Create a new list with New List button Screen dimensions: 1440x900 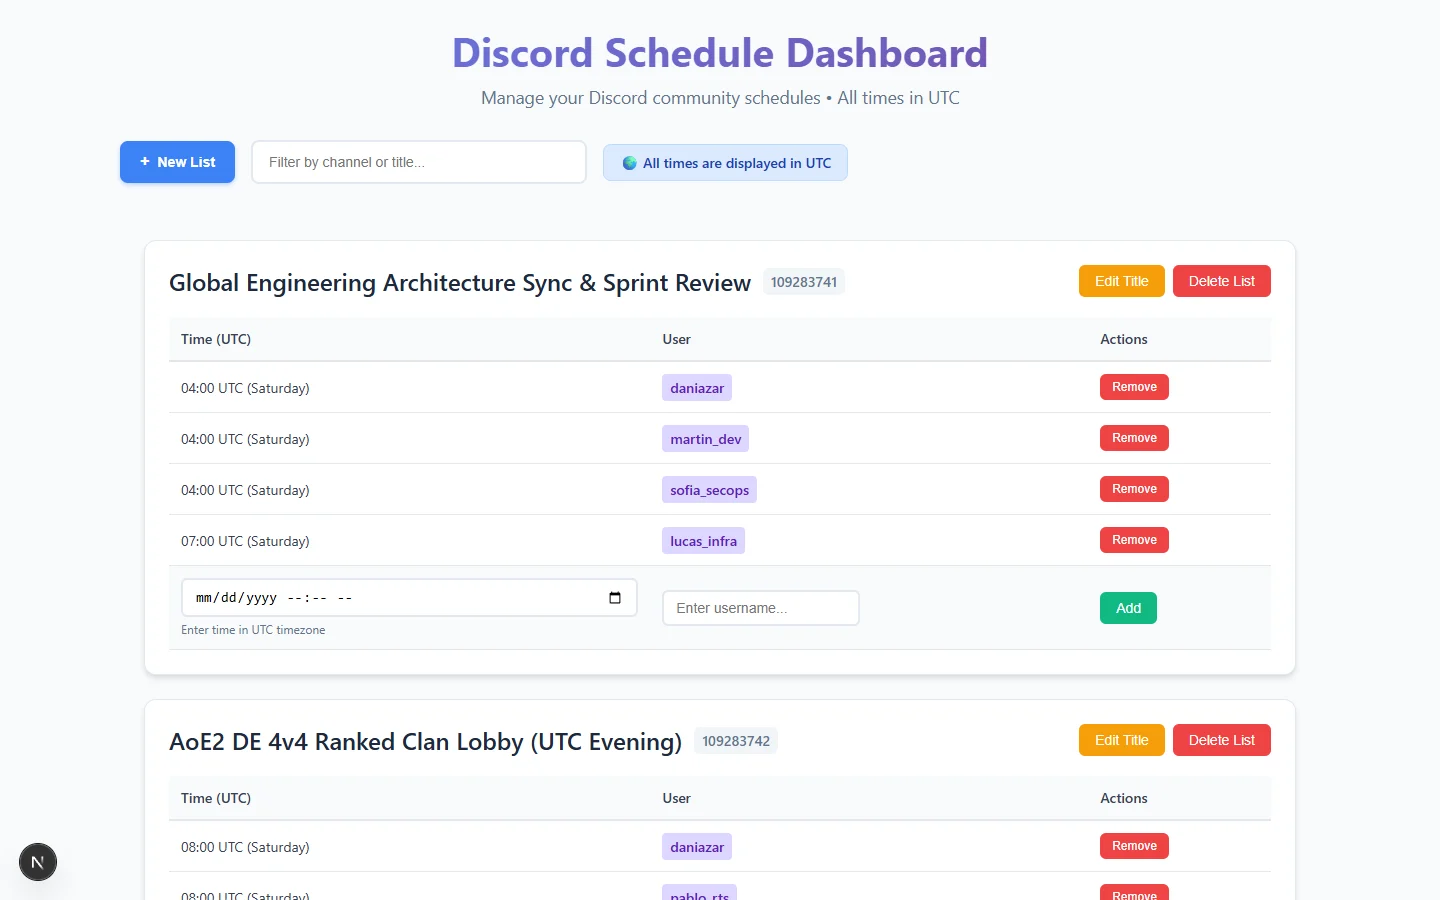coord(177,162)
